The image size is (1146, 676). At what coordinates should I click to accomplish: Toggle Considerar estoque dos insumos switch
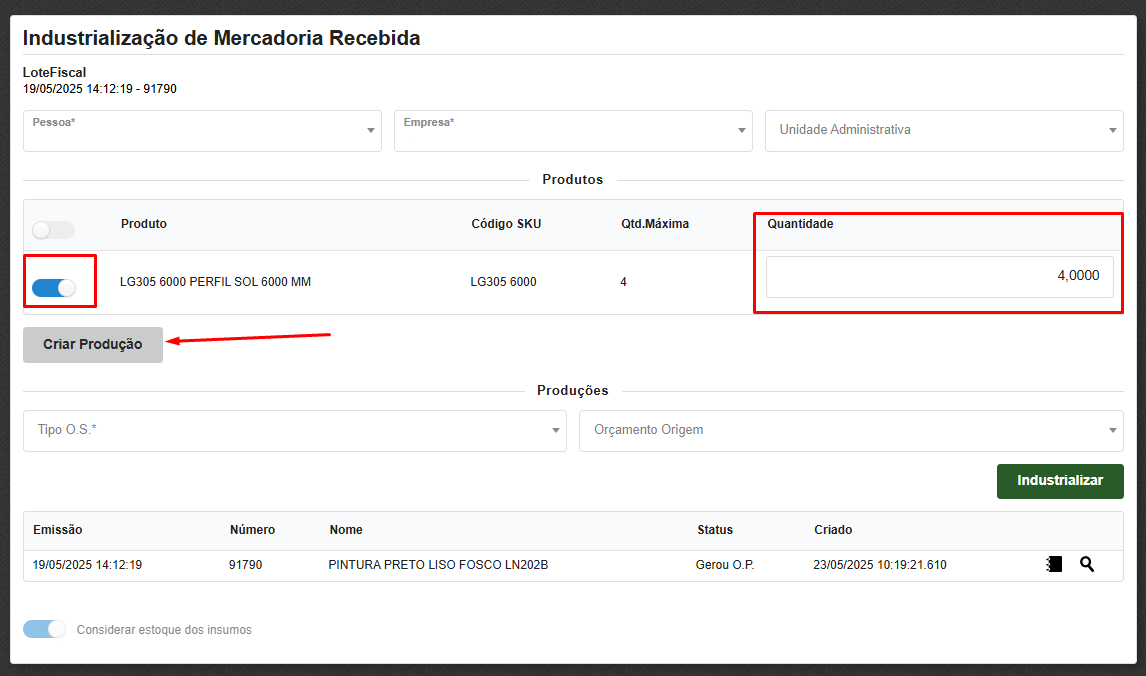click(44, 629)
